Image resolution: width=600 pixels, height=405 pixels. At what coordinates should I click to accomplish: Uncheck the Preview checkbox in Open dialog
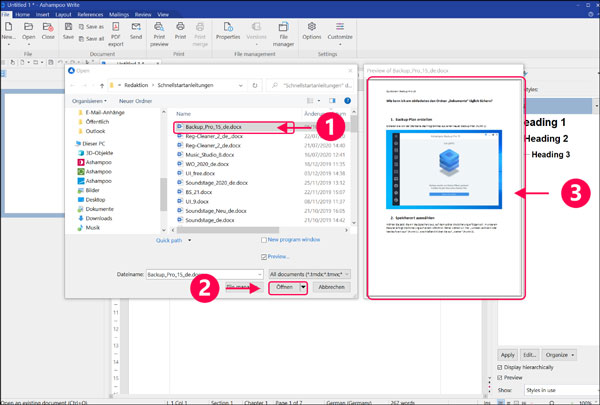263,256
